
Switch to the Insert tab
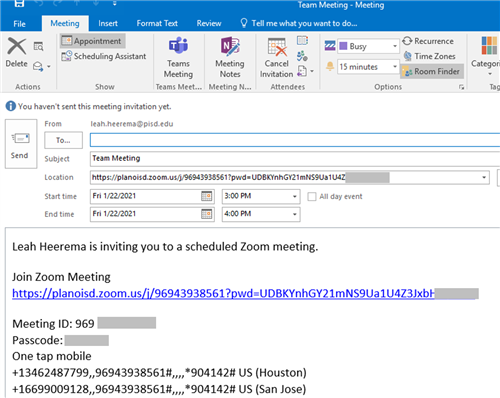point(108,23)
